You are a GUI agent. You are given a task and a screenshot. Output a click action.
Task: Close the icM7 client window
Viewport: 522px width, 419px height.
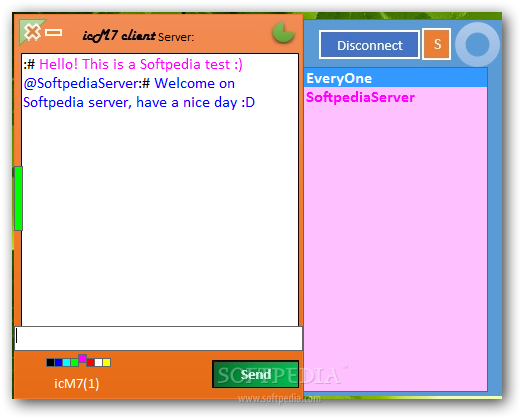(32, 32)
